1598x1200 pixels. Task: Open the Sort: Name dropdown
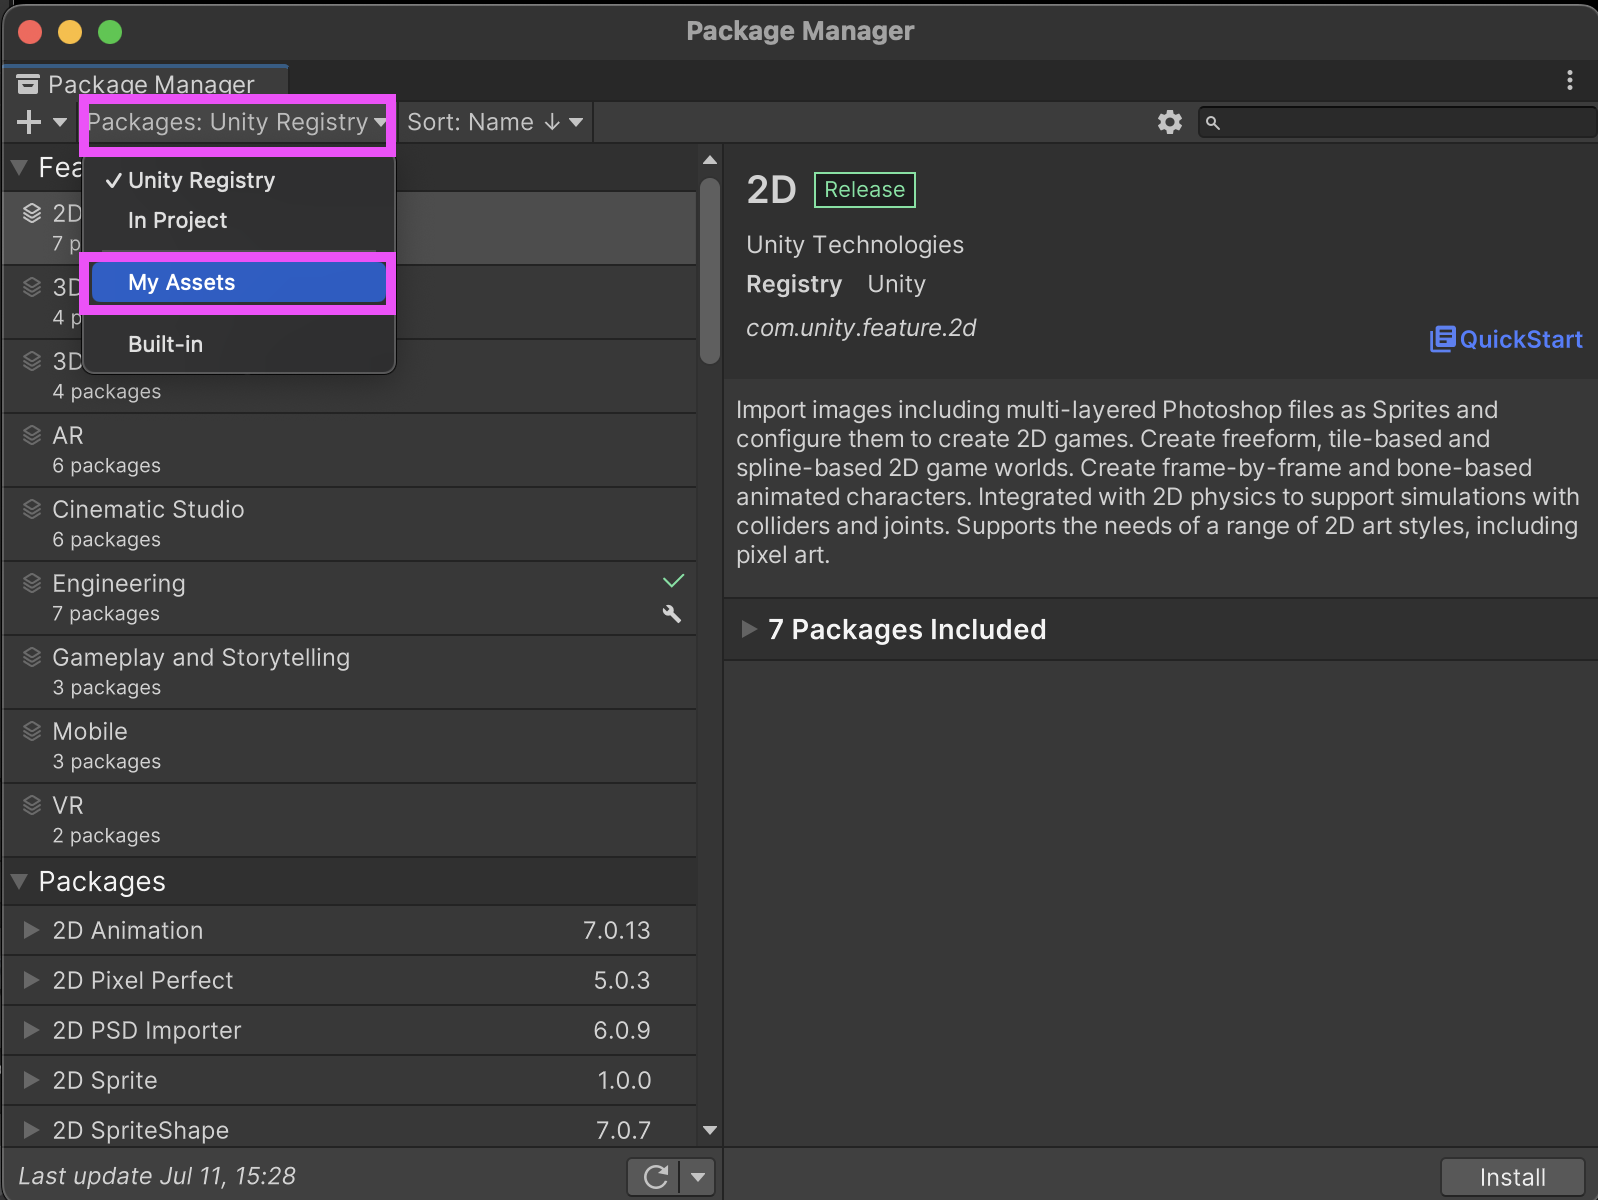[494, 122]
